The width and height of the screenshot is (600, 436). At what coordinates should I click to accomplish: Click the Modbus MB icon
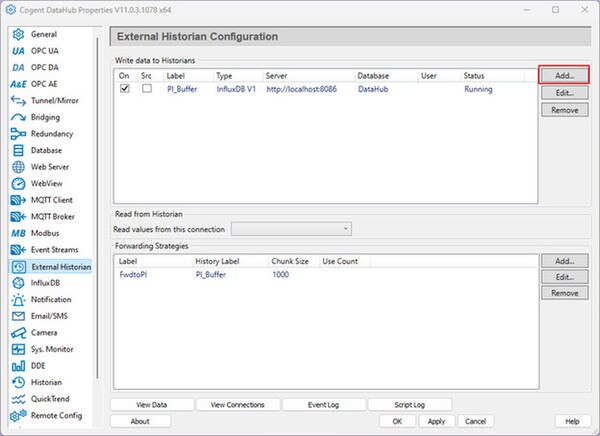(18, 233)
